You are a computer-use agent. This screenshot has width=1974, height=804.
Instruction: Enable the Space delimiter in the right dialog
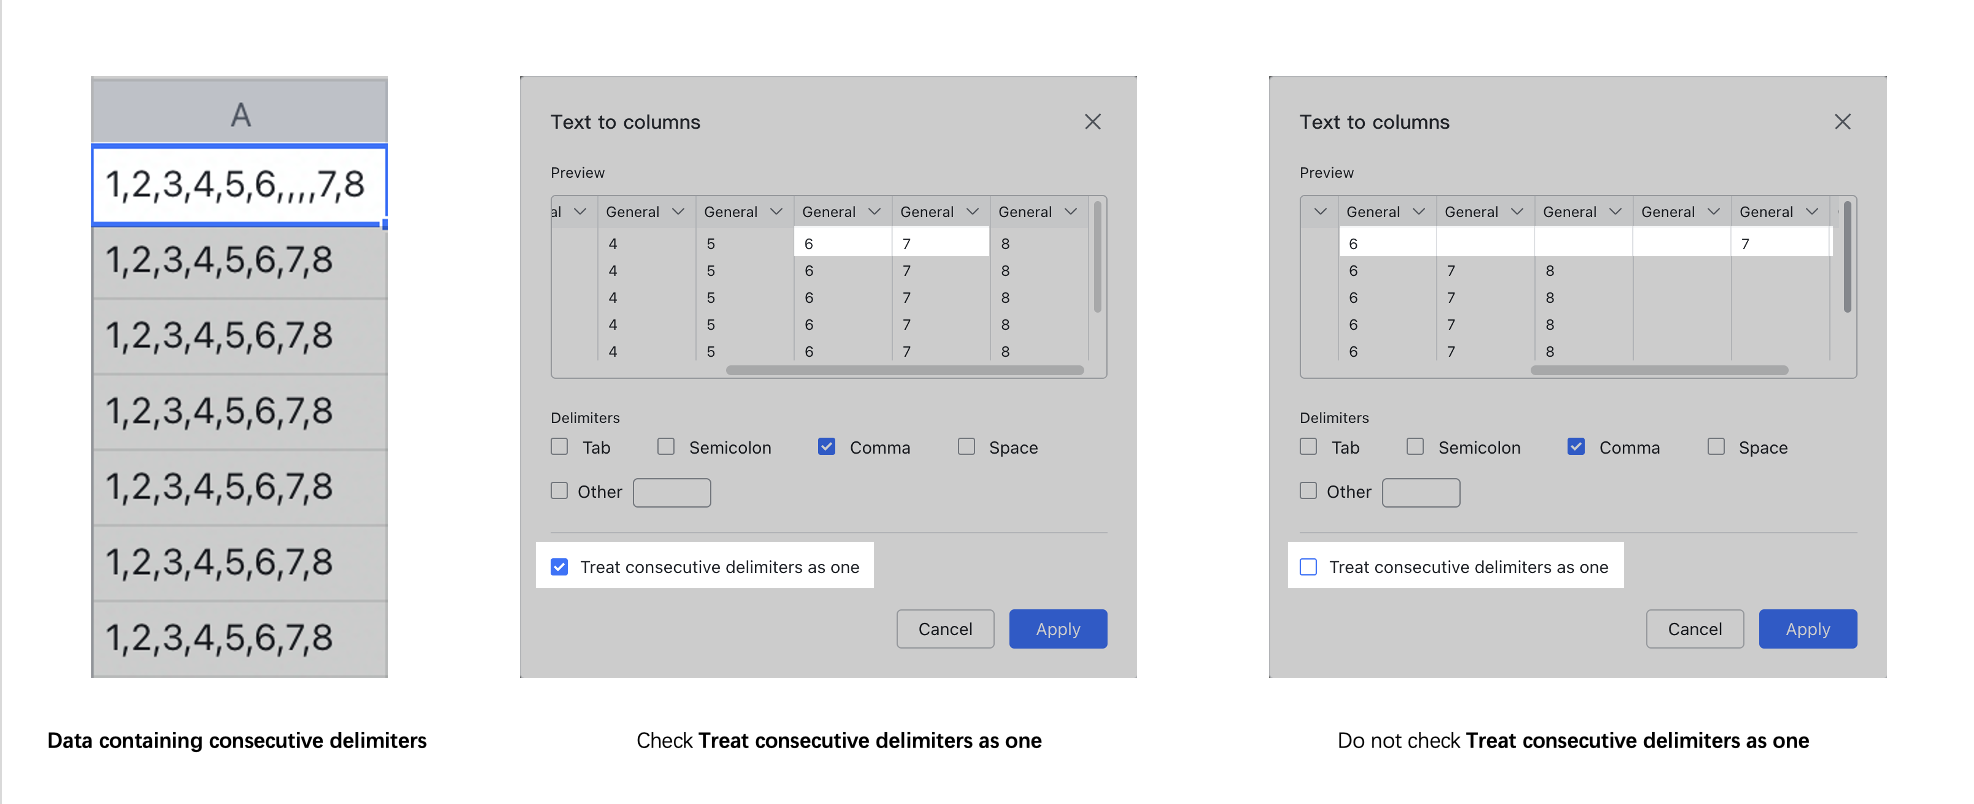1716,447
